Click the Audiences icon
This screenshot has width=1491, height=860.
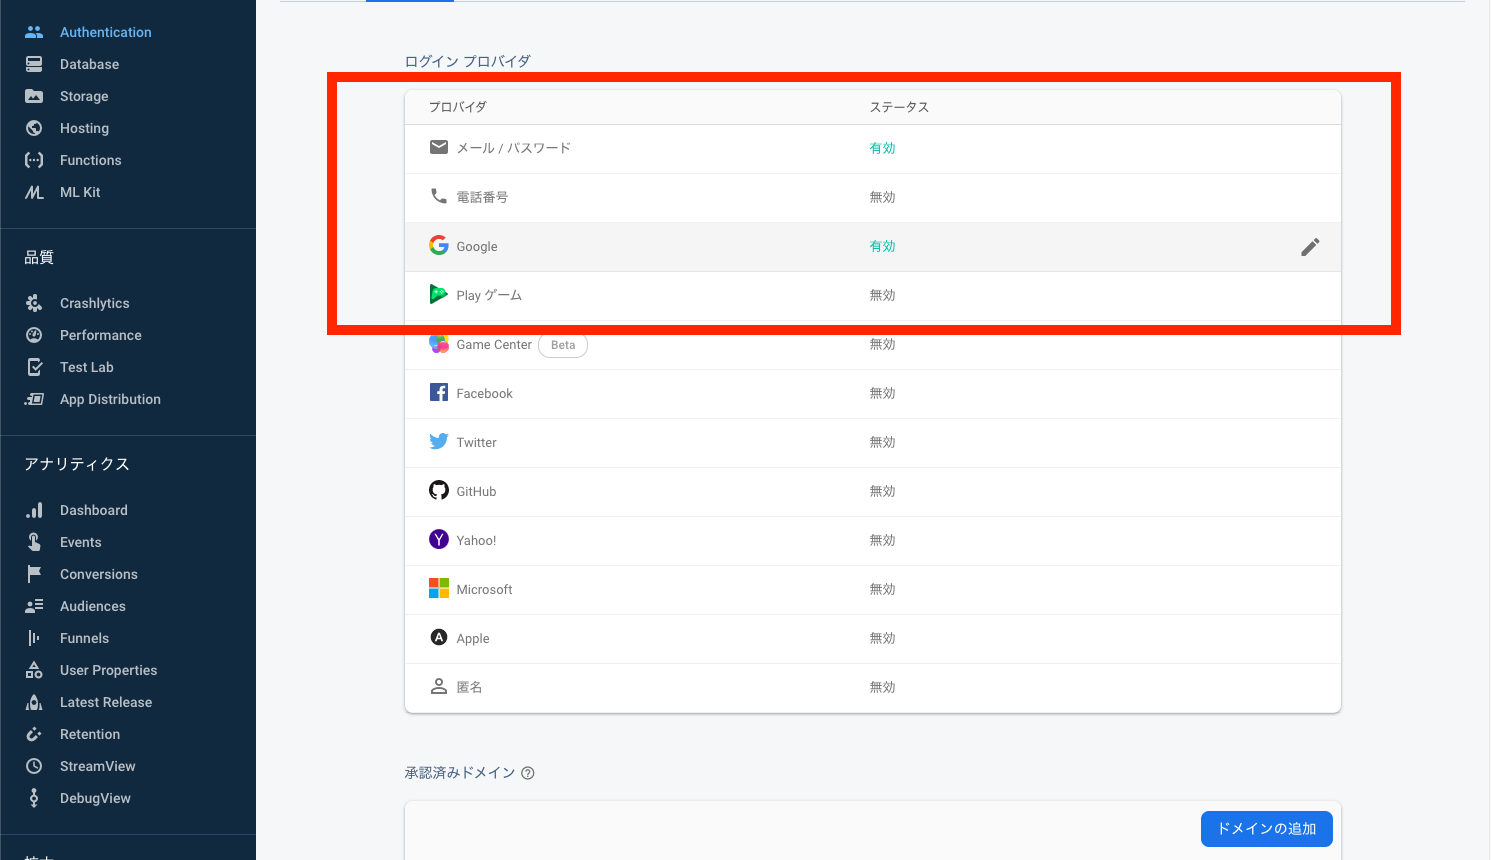(x=34, y=606)
